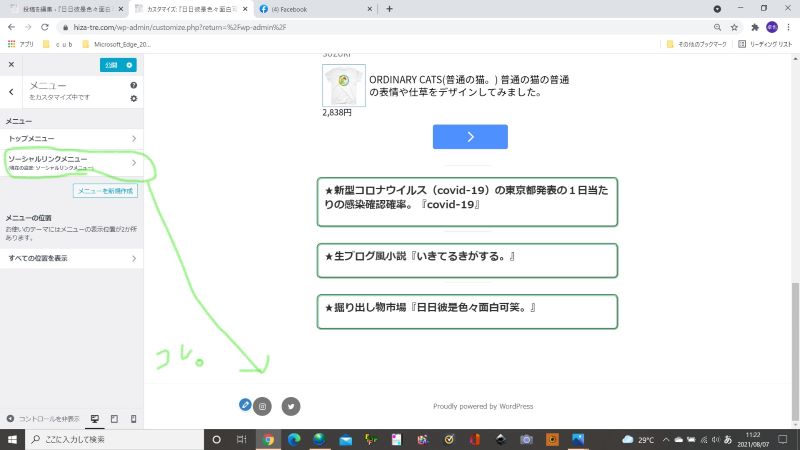
Task: Click the browser back arrow
Action: tap(11, 27)
